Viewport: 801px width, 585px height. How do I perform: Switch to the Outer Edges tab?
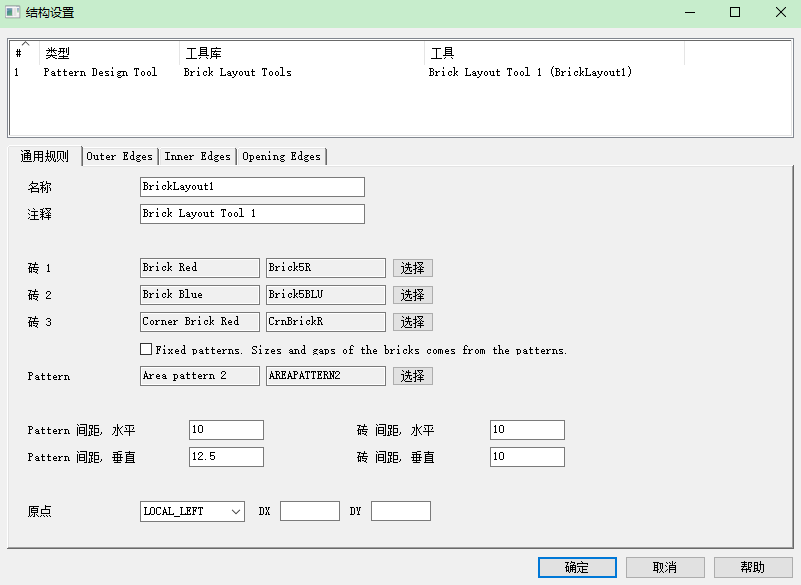(120, 156)
